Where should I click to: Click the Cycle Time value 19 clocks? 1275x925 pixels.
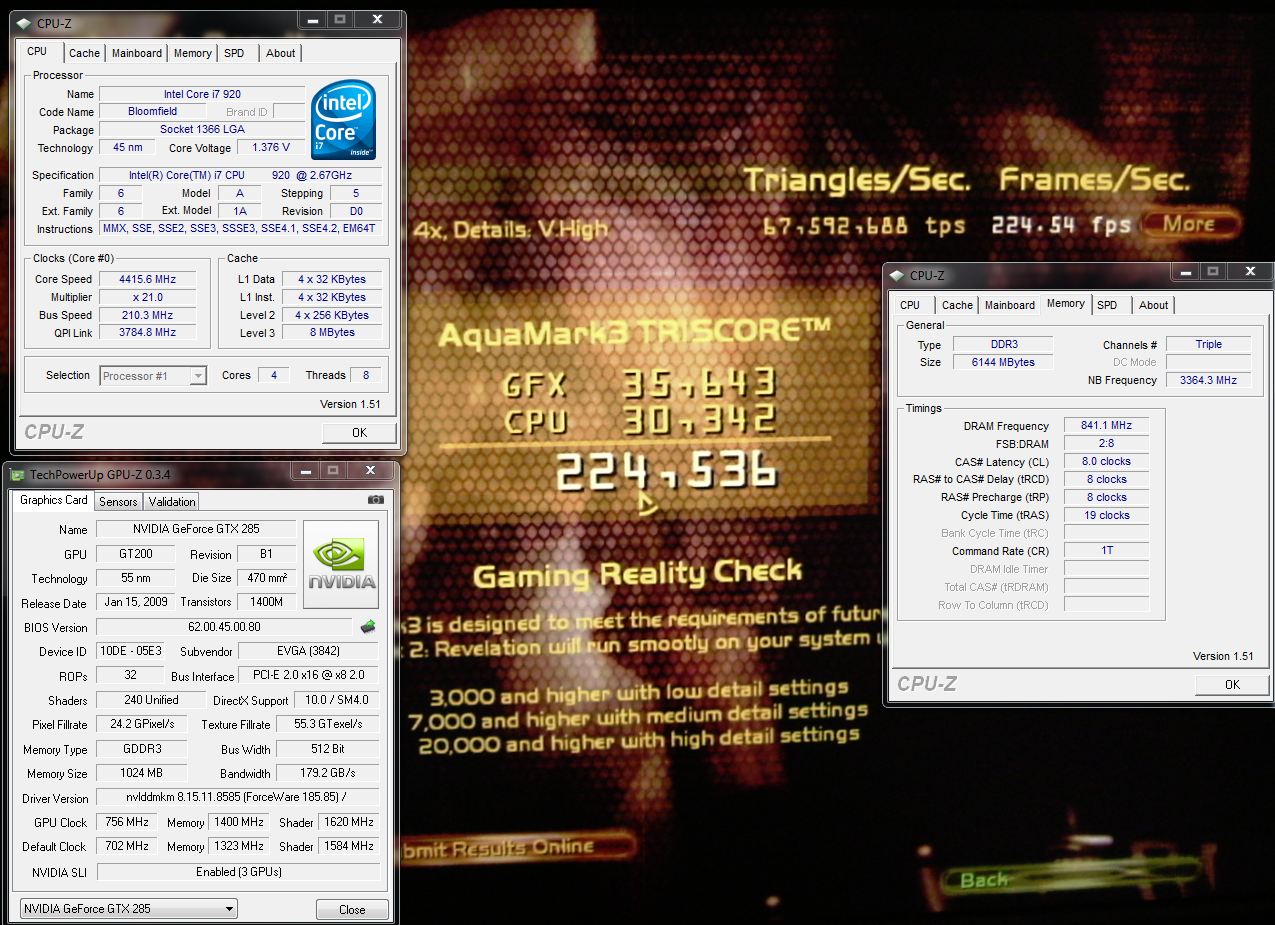1106,515
